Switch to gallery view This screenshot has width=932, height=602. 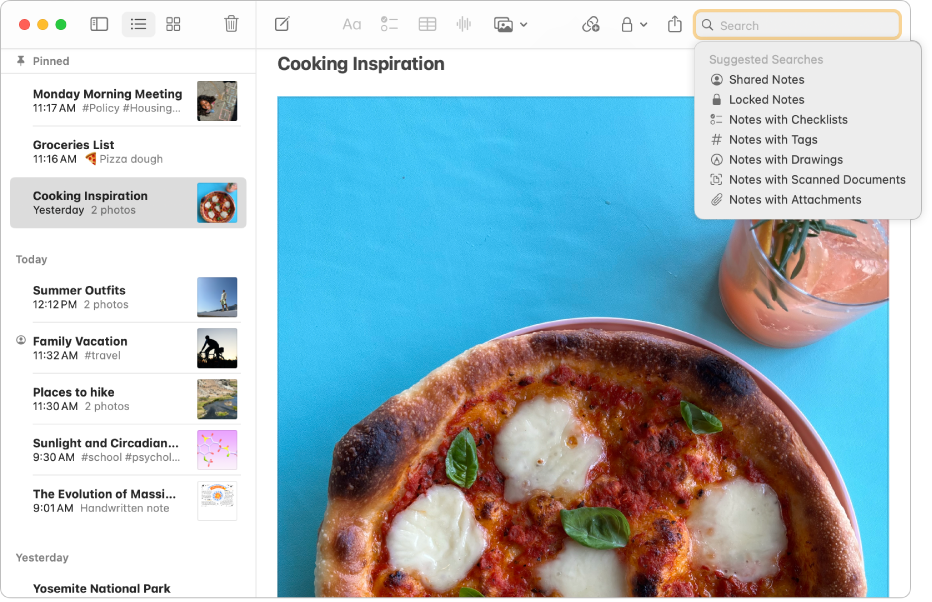[173, 24]
